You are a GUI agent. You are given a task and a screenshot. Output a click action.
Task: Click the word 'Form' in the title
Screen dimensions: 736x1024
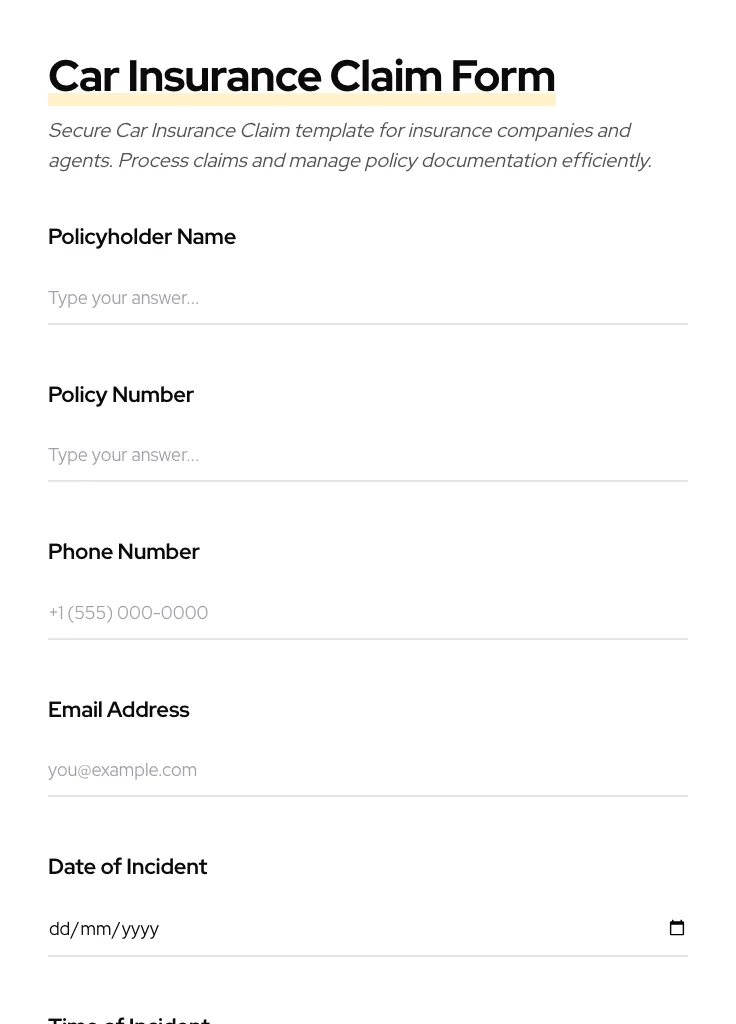(x=502, y=76)
